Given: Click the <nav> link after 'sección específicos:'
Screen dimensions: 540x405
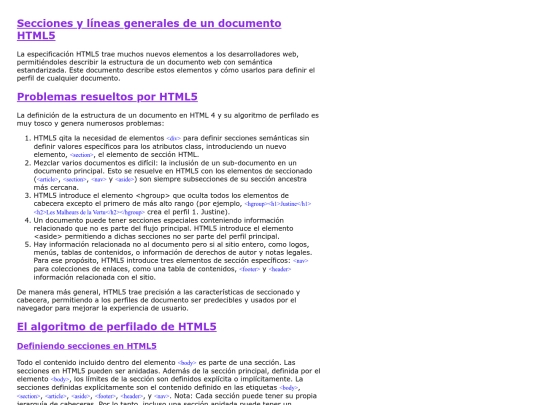Looking at the screenshot, I should (301, 261).
